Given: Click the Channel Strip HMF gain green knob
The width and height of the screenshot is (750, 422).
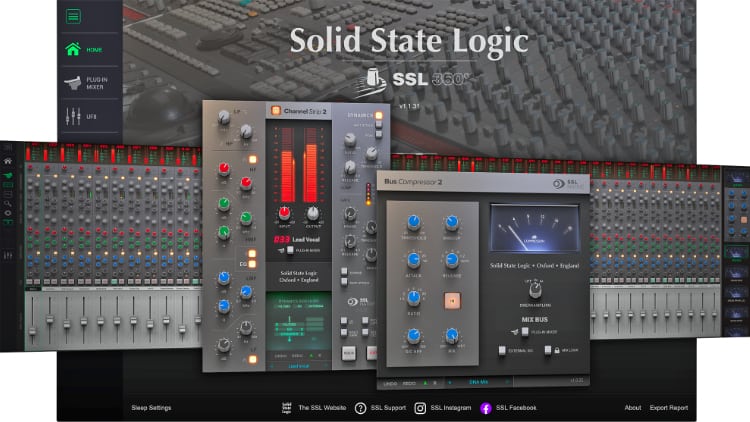Looking at the screenshot, I should tap(223, 204).
